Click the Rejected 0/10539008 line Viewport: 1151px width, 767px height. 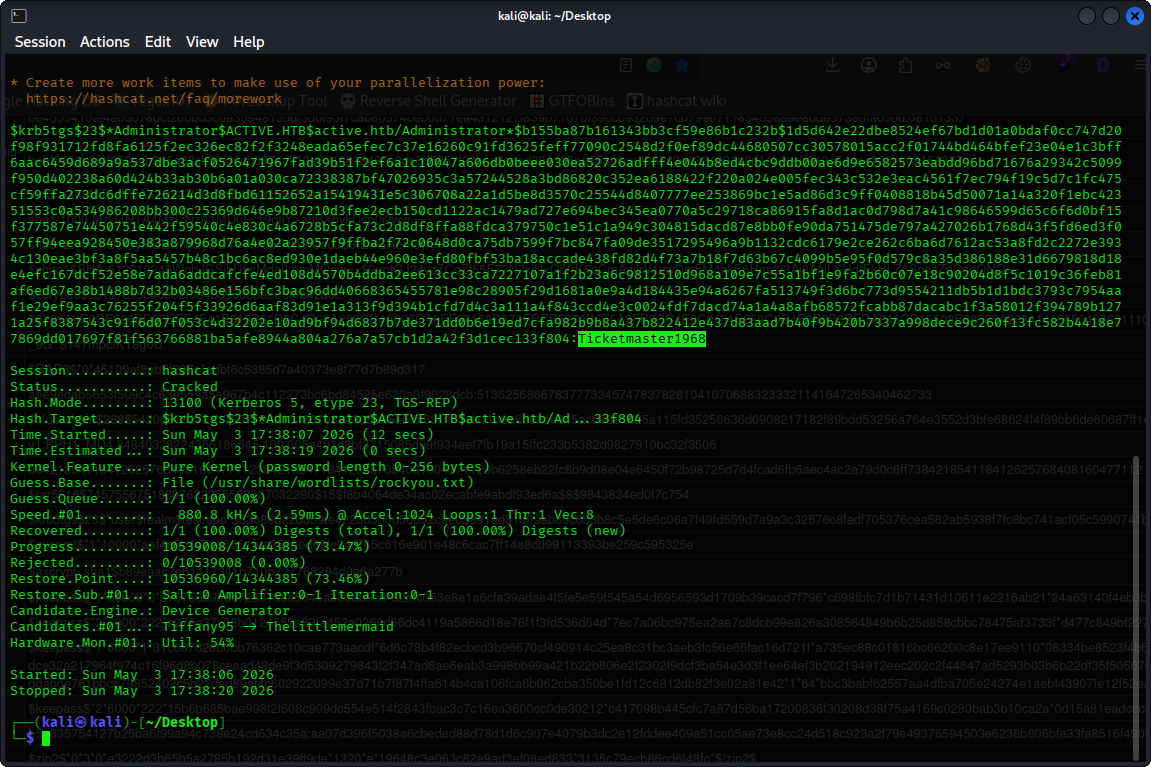pyautogui.click(x=158, y=563)
